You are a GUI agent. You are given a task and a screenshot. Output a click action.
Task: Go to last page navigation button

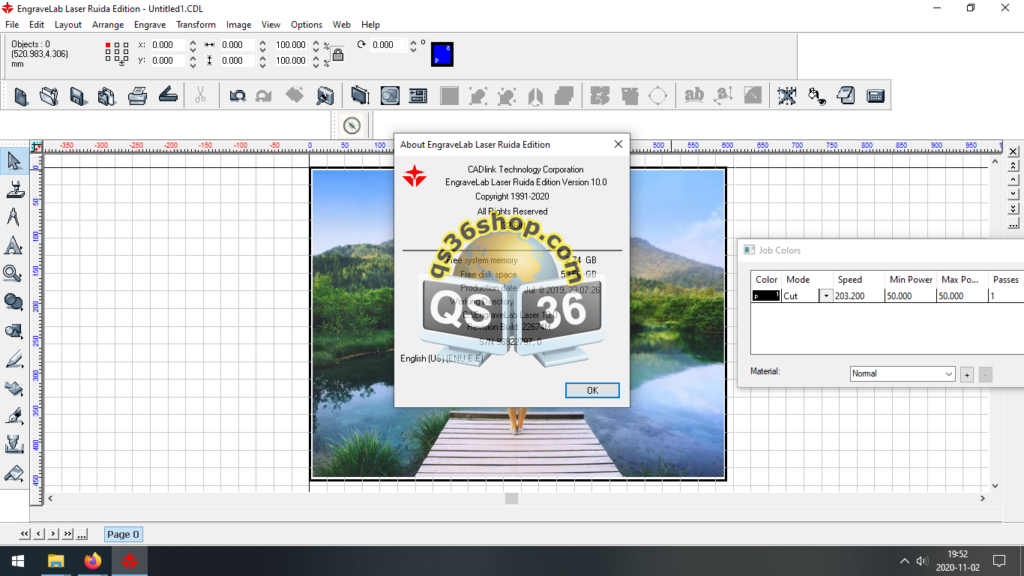[67, 534]
